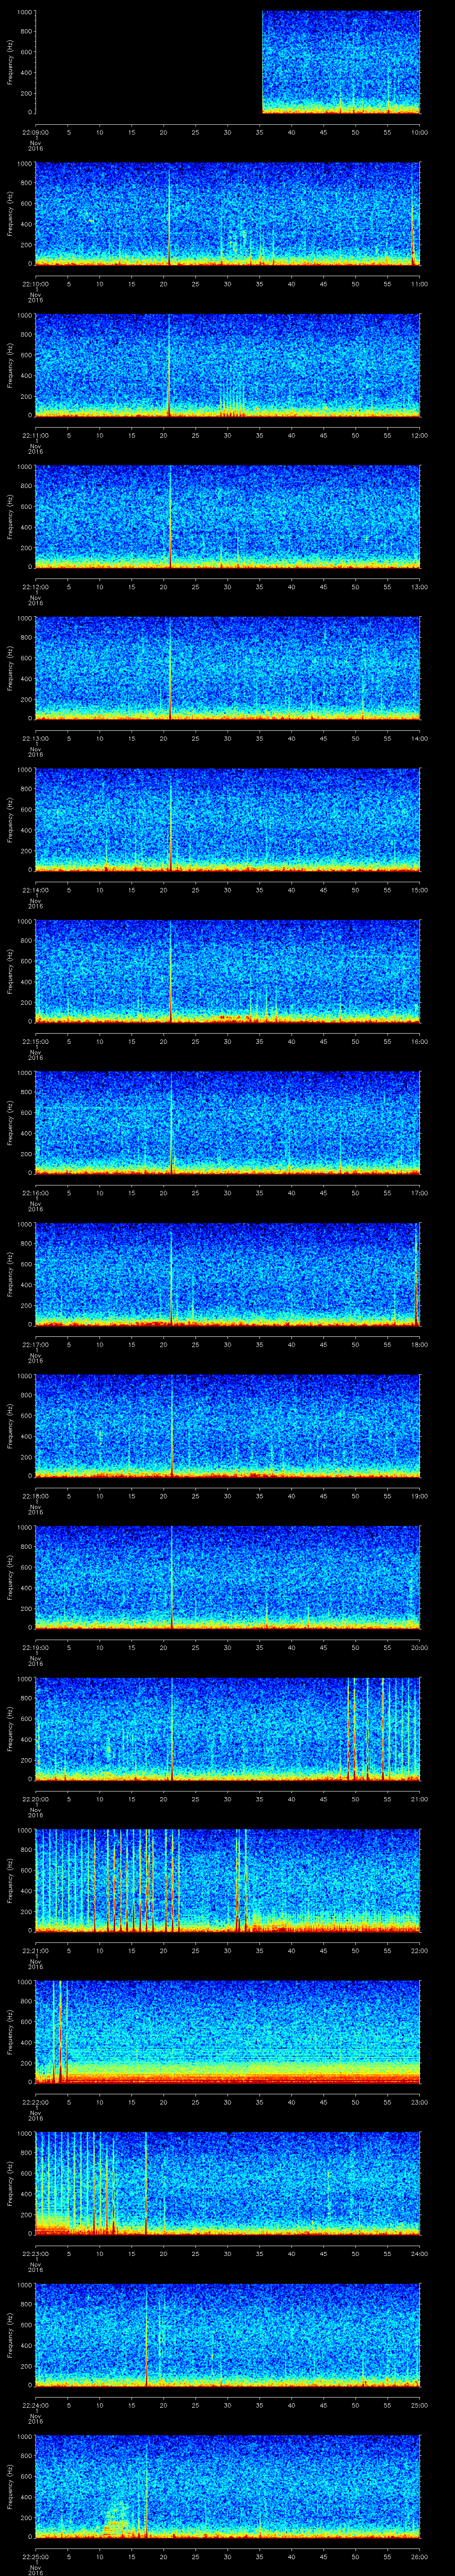Viewport: 455px width, 2576px height.
Task: Click the 22:24:00 time label
Action: 36,2405
